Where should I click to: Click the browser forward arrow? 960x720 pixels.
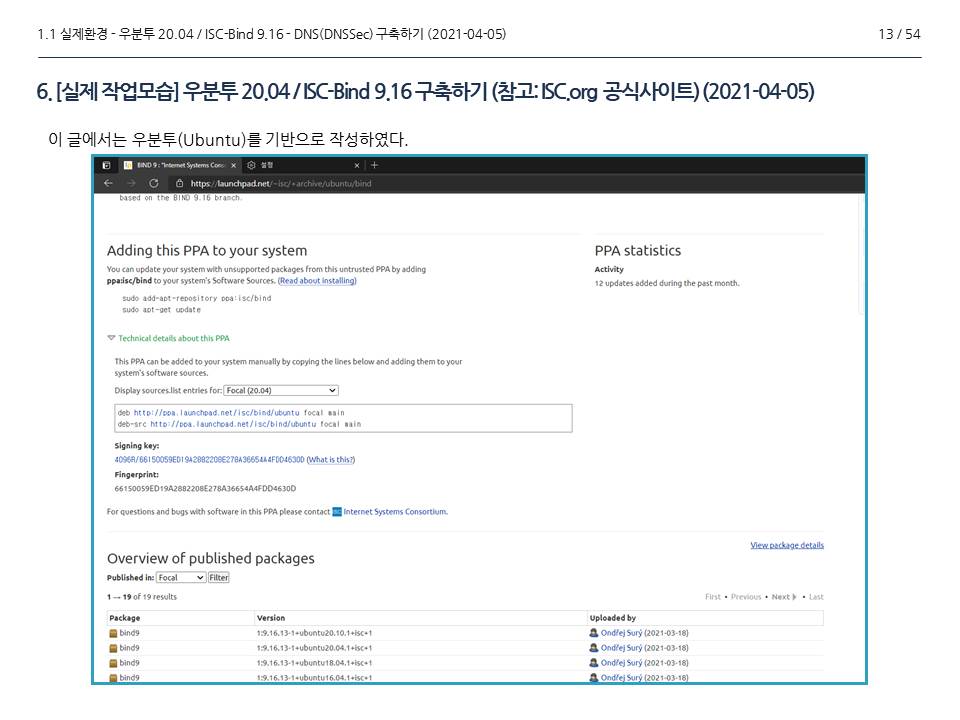click(131, 183)
